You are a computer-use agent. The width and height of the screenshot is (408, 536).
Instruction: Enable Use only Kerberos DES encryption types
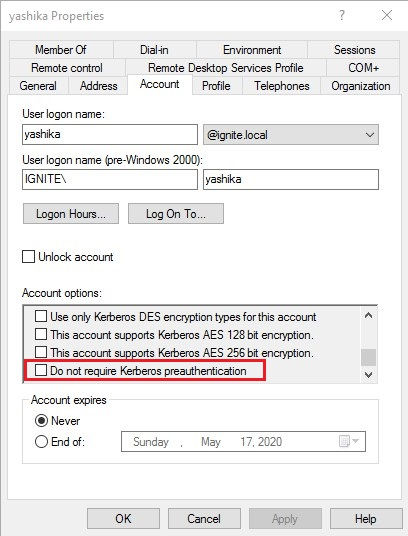tap(41, 316)
